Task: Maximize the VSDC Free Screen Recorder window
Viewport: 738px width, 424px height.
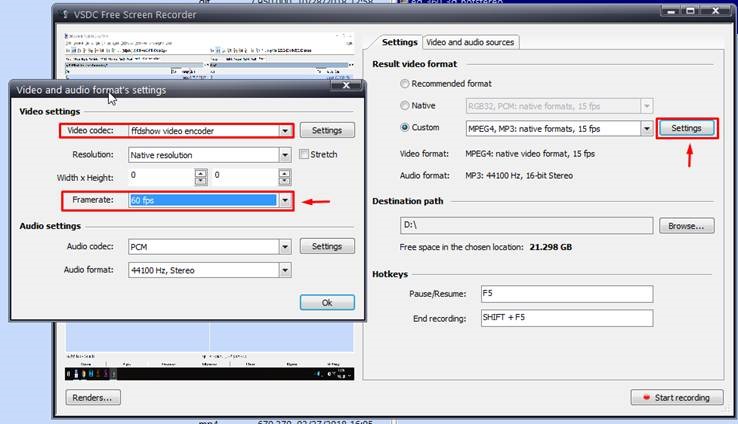Action: click(690, 10)
